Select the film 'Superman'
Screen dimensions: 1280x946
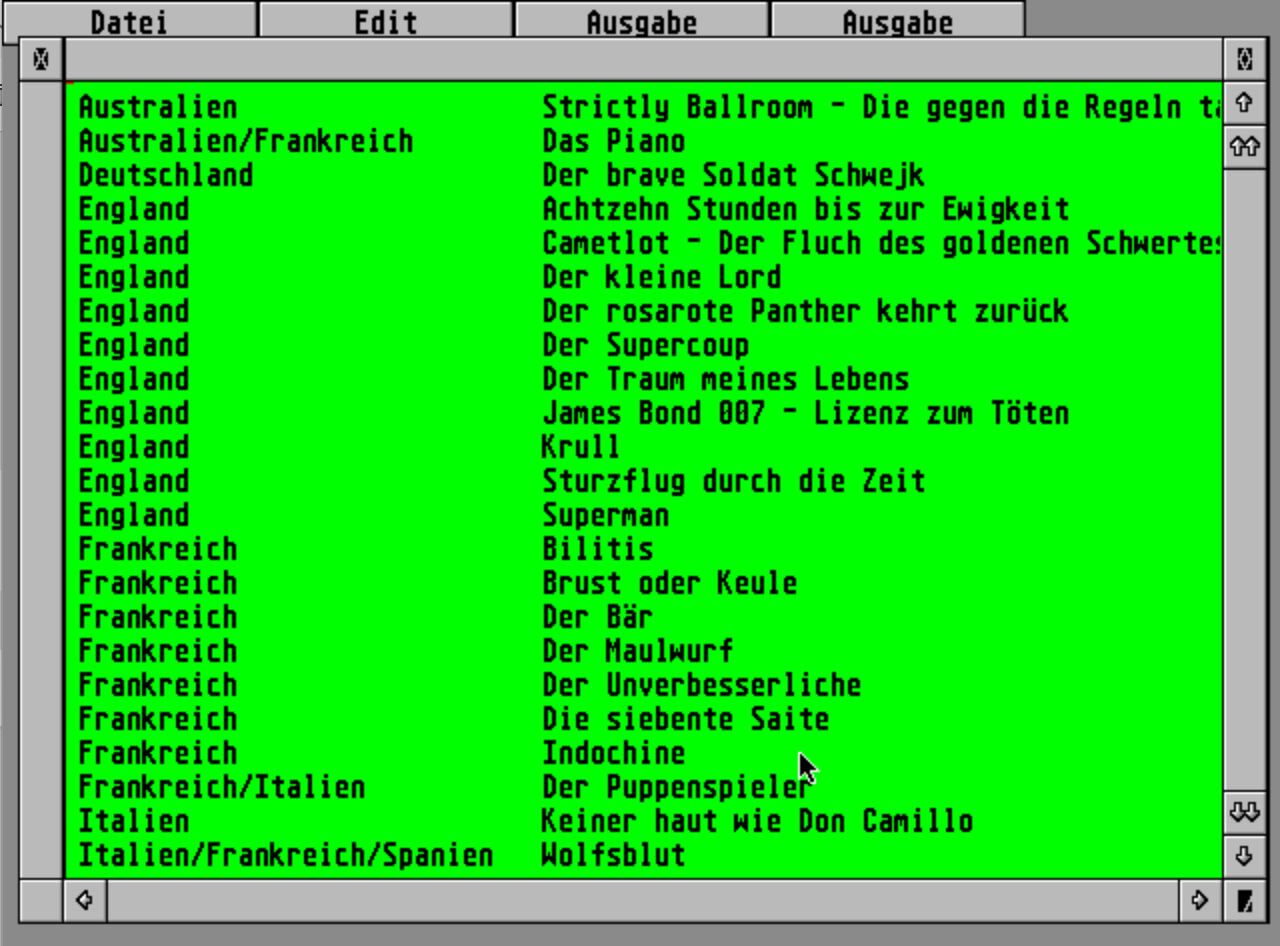[605, 515]
